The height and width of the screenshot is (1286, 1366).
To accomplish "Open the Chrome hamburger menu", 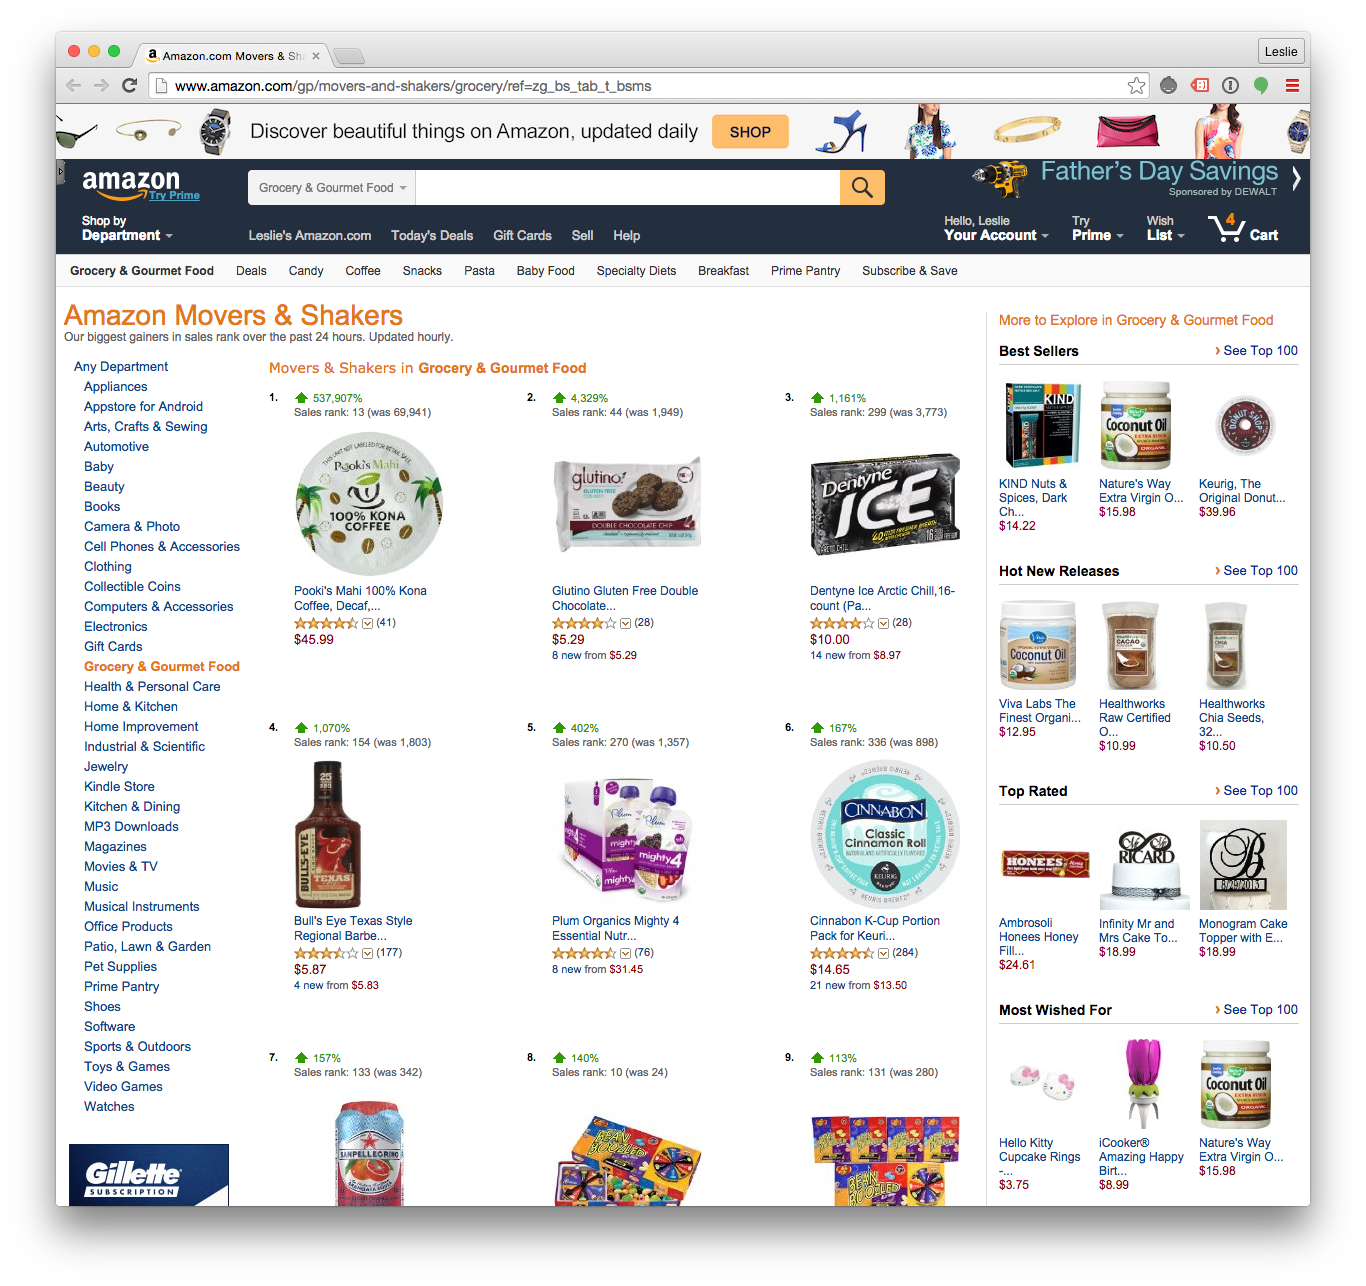I will point(1292,86).
